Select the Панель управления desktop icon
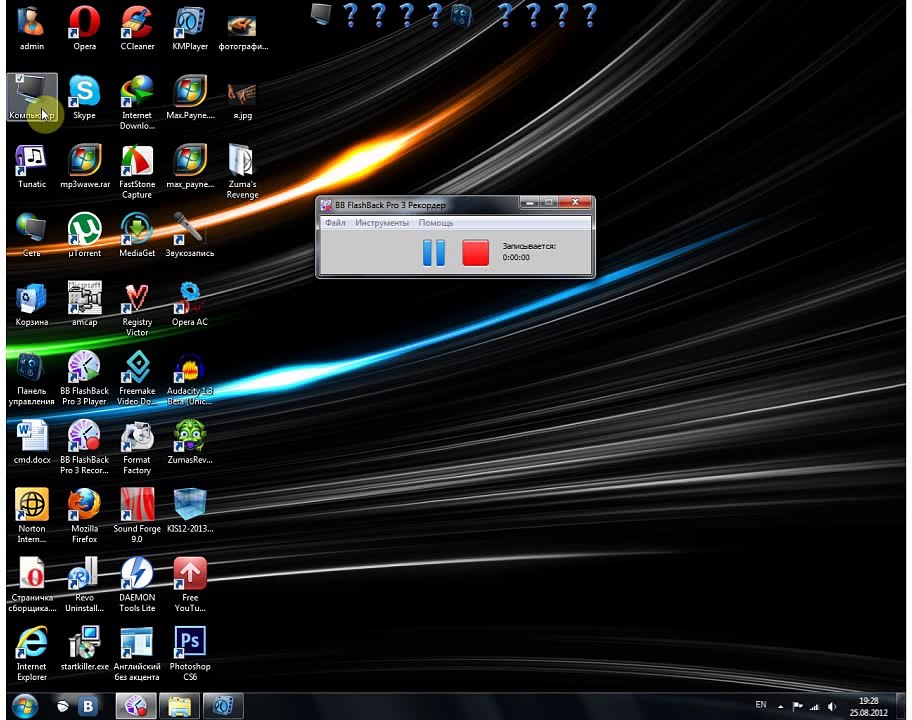The image size is (912, 720). tap(31, 378)
